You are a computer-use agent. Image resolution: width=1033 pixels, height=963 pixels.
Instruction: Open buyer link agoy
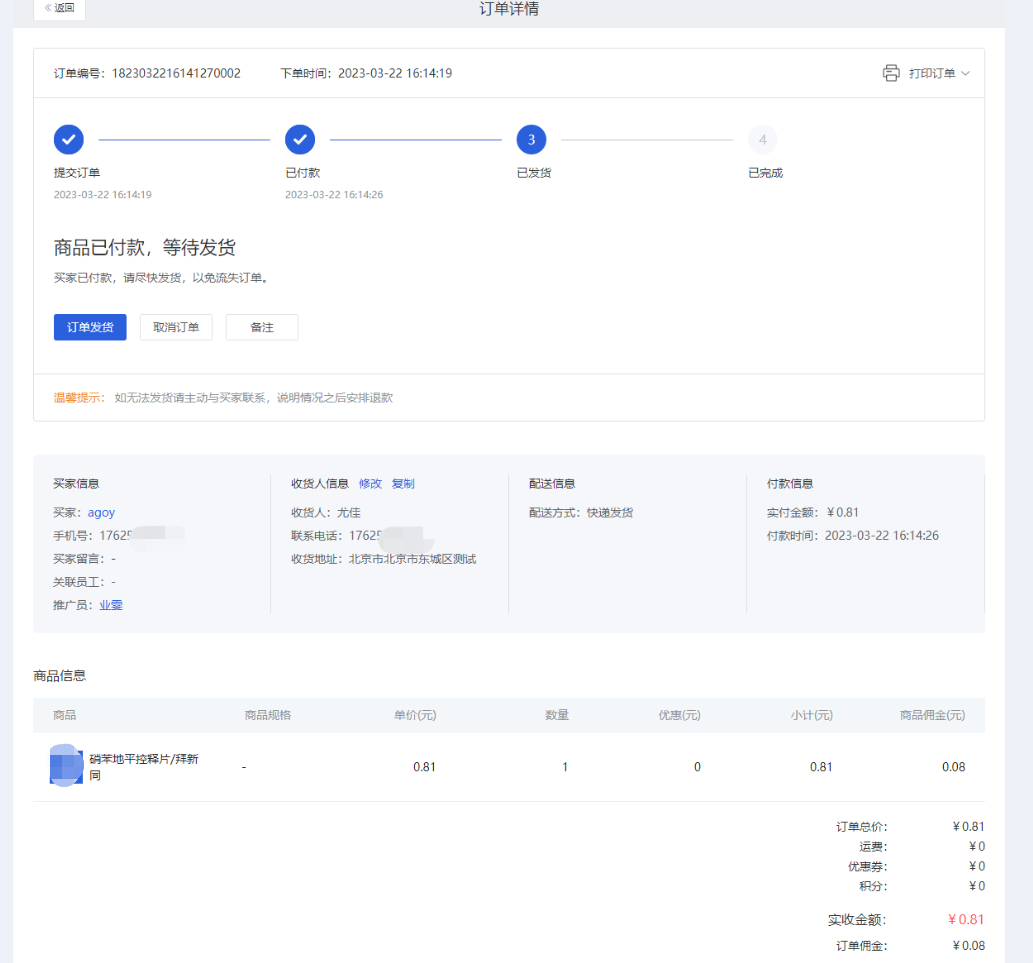[101, 512]
